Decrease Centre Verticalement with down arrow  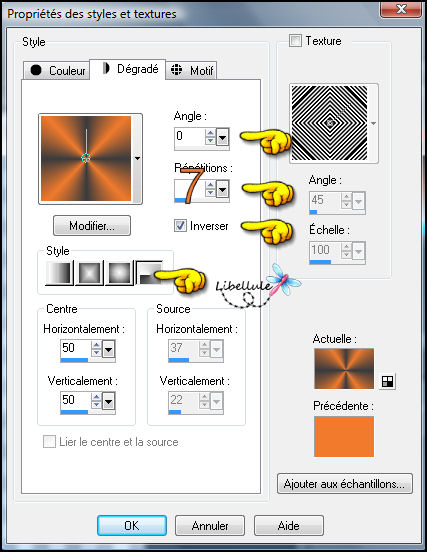point(96,406)
